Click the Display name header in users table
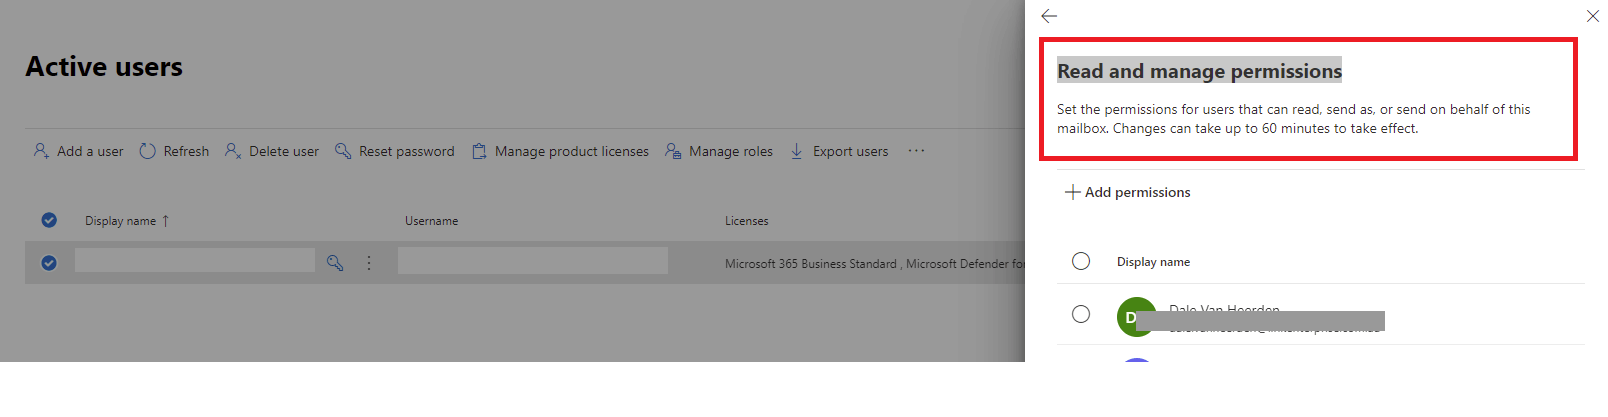Screen dimensions: 1608x417 tap(120, 221)
